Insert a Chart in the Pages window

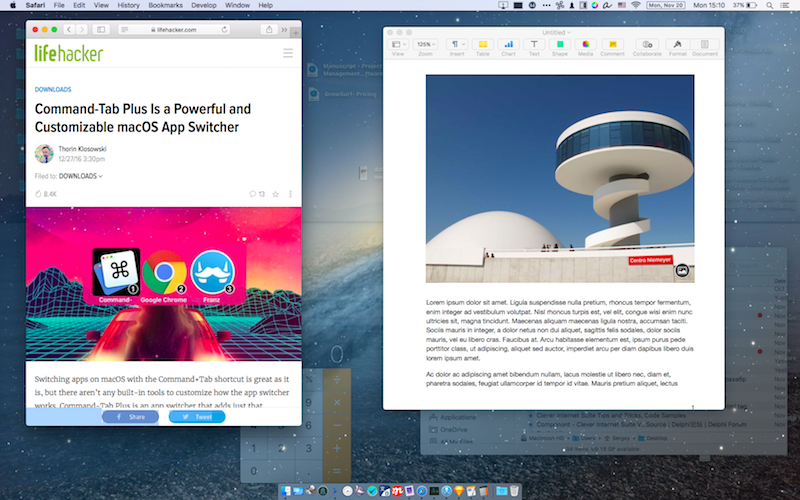(508, 44)
